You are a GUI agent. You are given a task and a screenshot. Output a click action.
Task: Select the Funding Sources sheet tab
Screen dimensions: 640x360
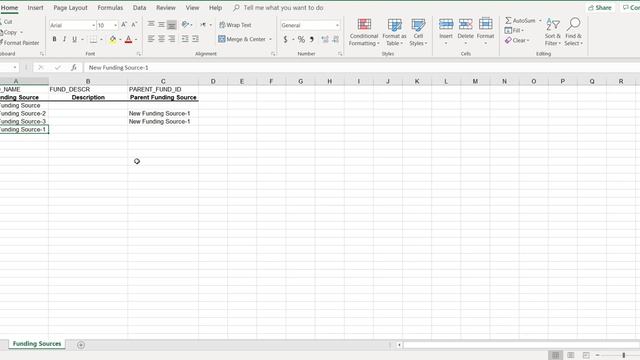37,344
